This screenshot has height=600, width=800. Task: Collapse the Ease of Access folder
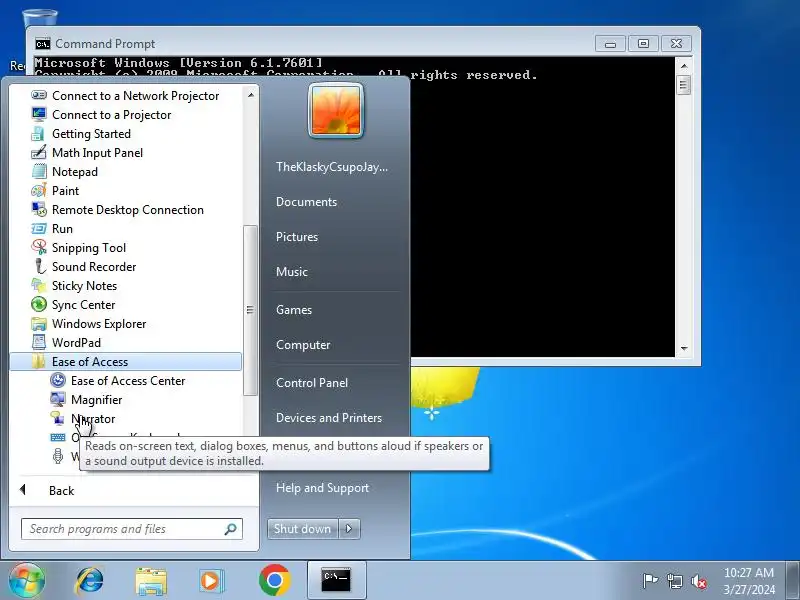point(126,362)
